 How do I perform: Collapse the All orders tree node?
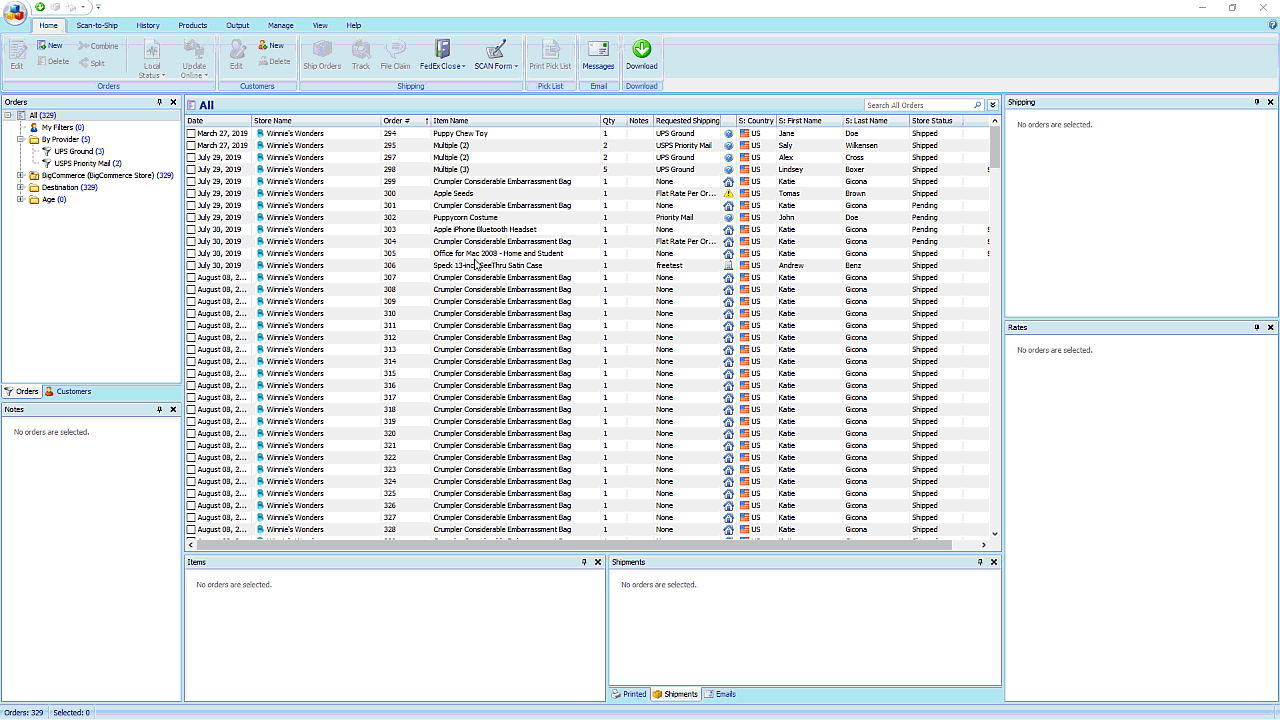click(x=8, y=115)
